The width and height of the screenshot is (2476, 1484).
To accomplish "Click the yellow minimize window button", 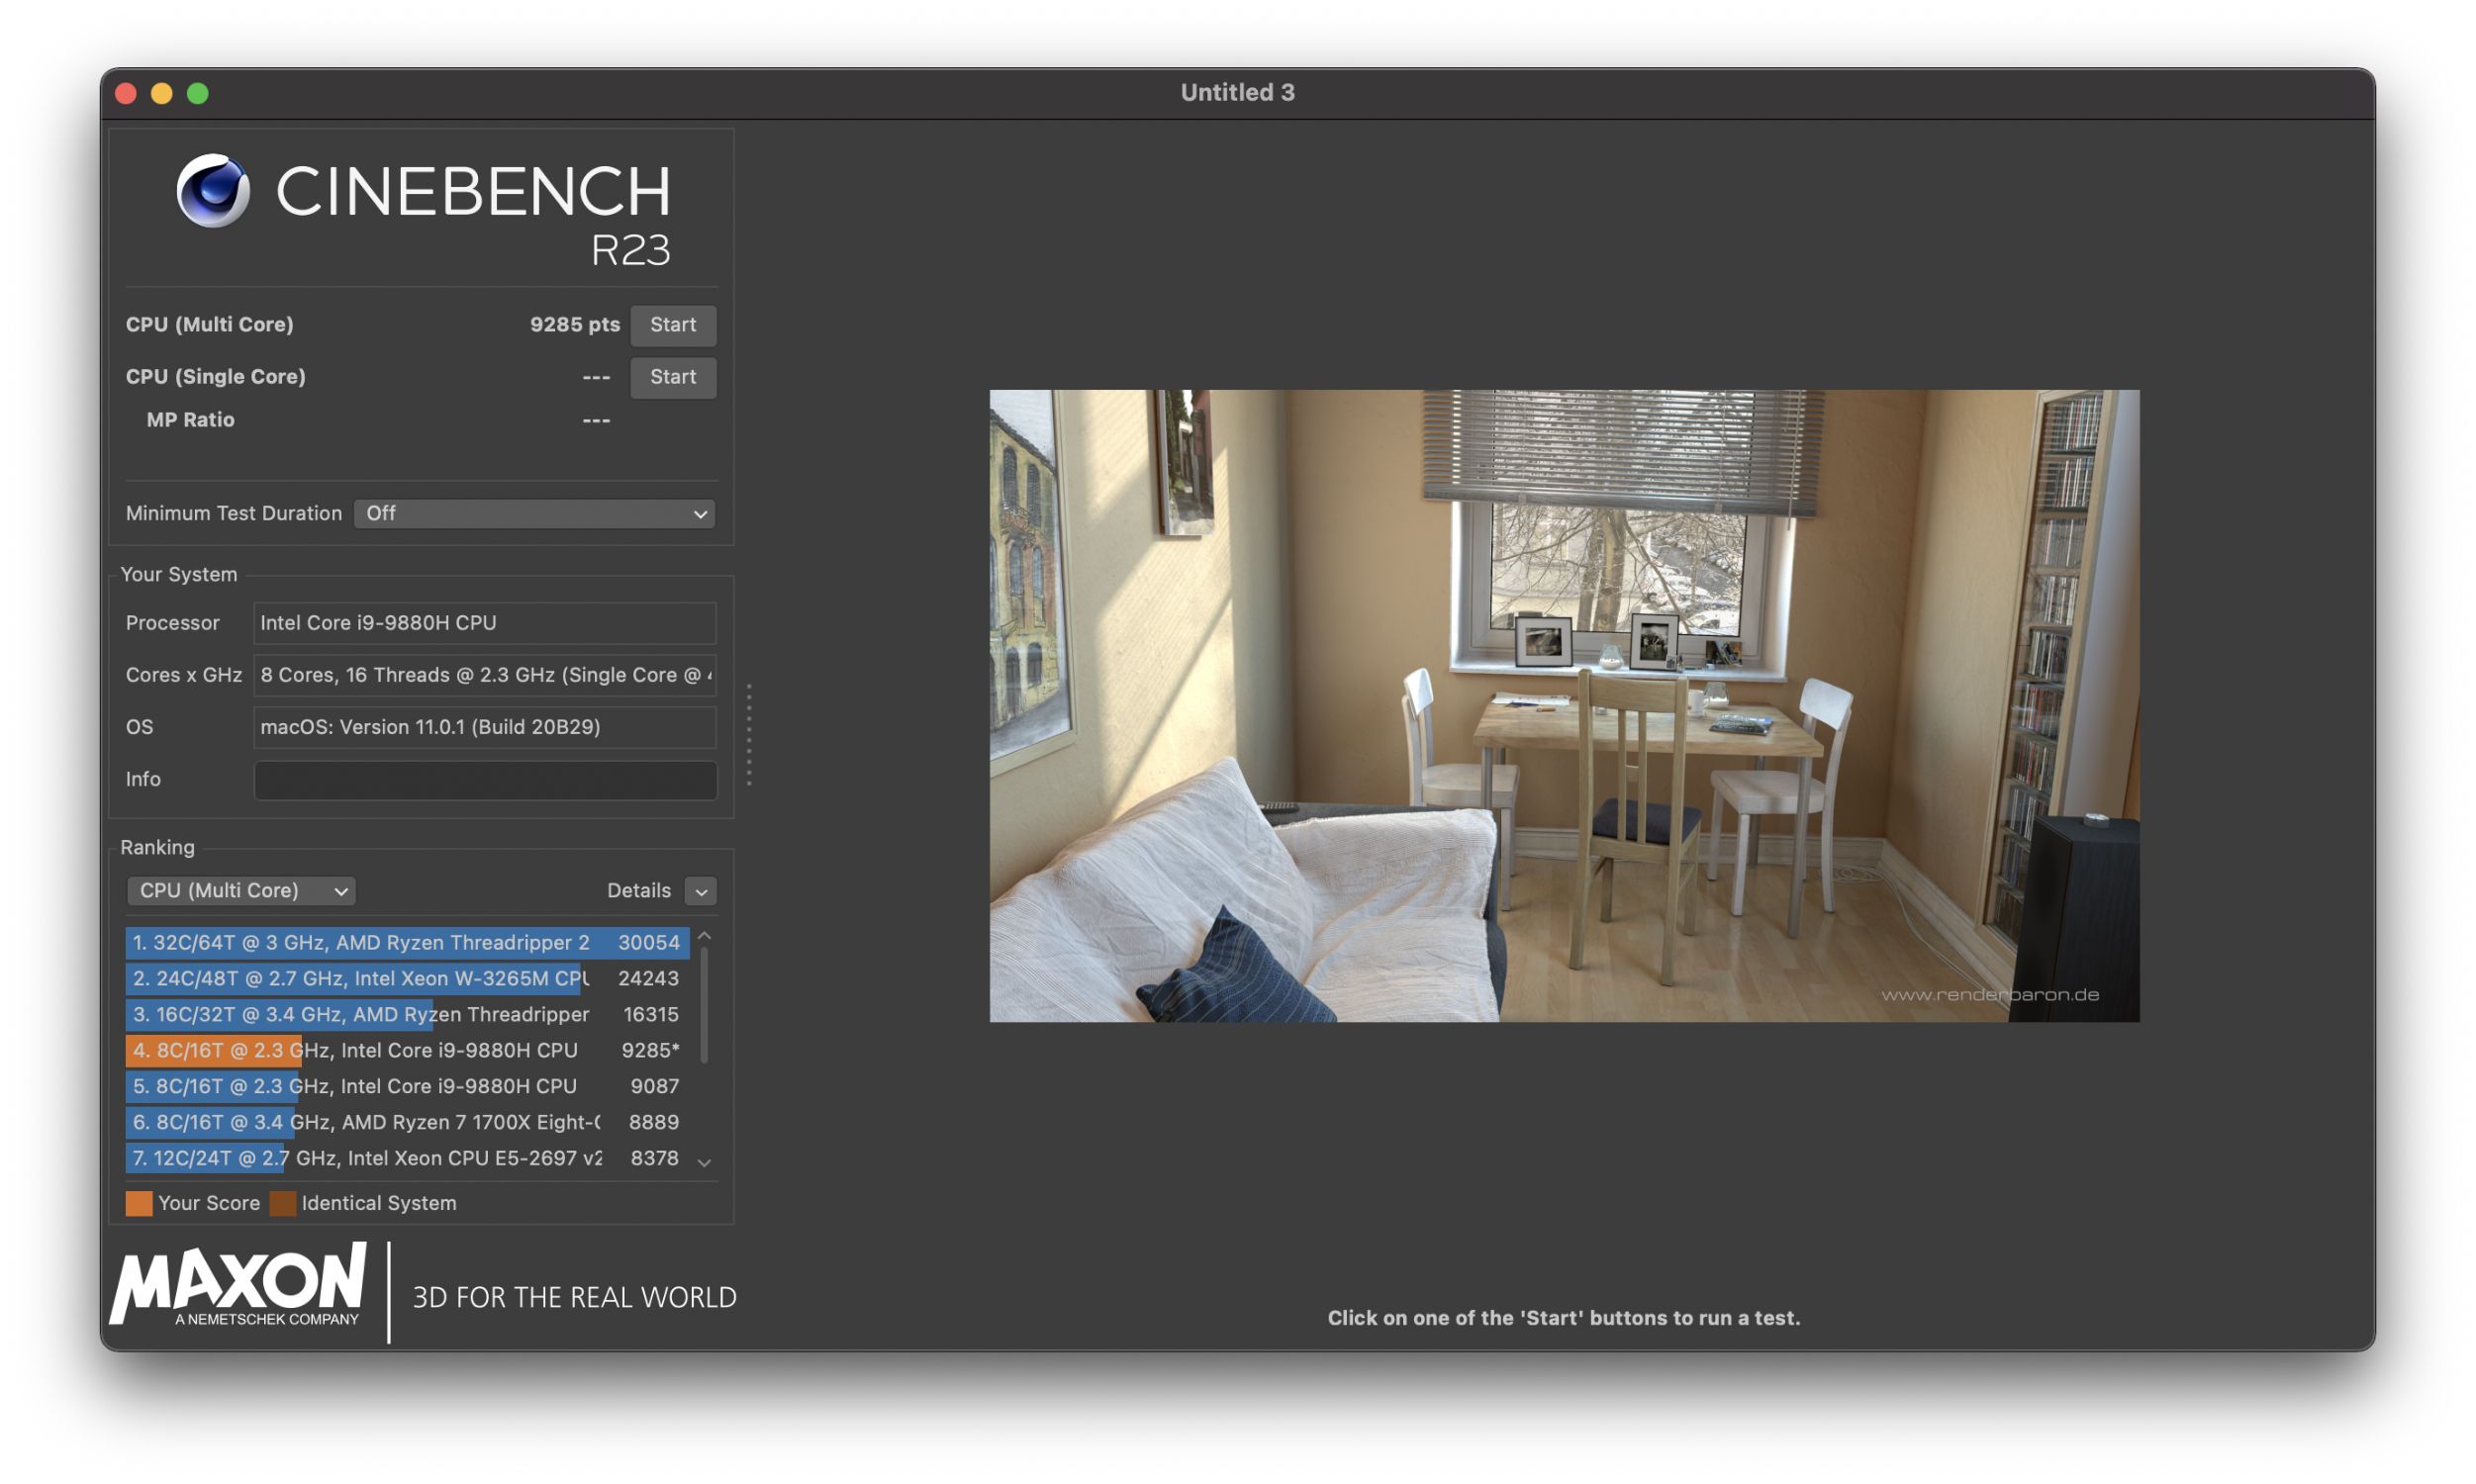I will 162,93.
